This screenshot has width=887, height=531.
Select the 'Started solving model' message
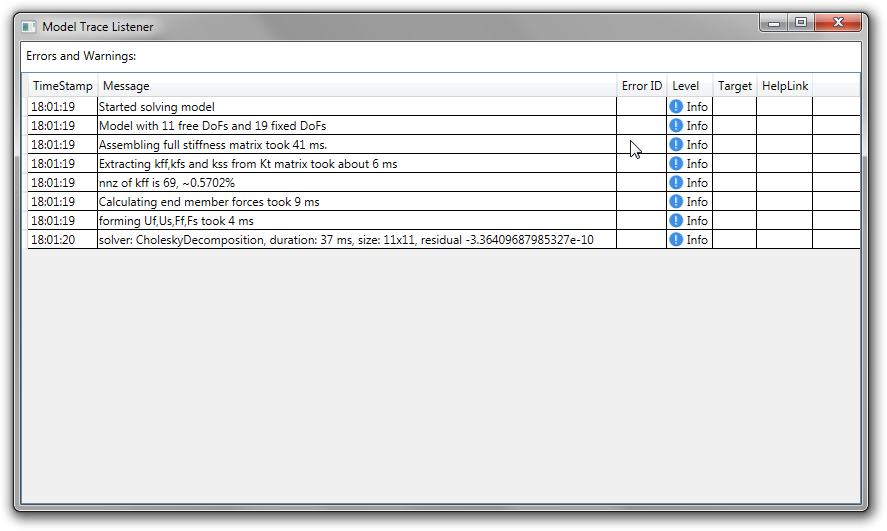157,107
